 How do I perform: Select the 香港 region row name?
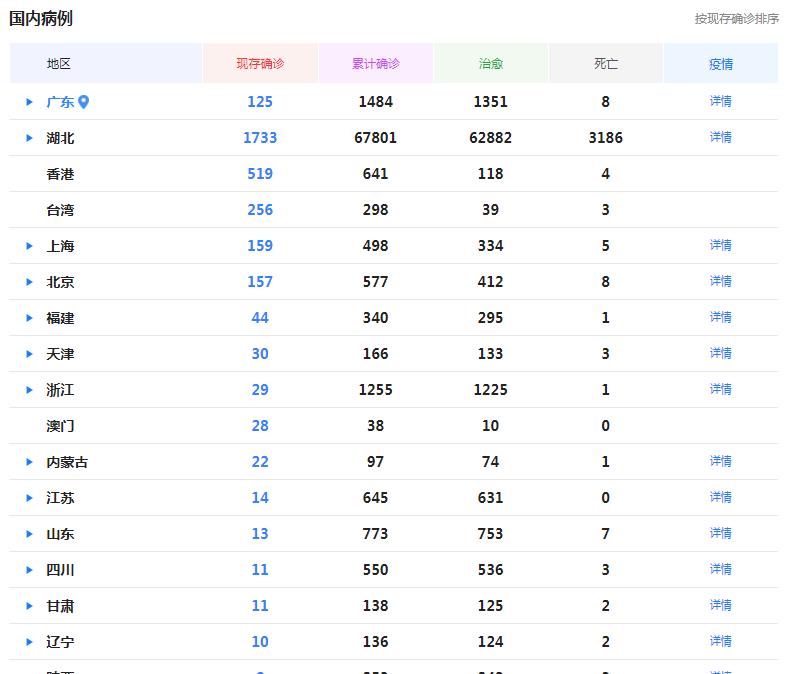point(60,174)
